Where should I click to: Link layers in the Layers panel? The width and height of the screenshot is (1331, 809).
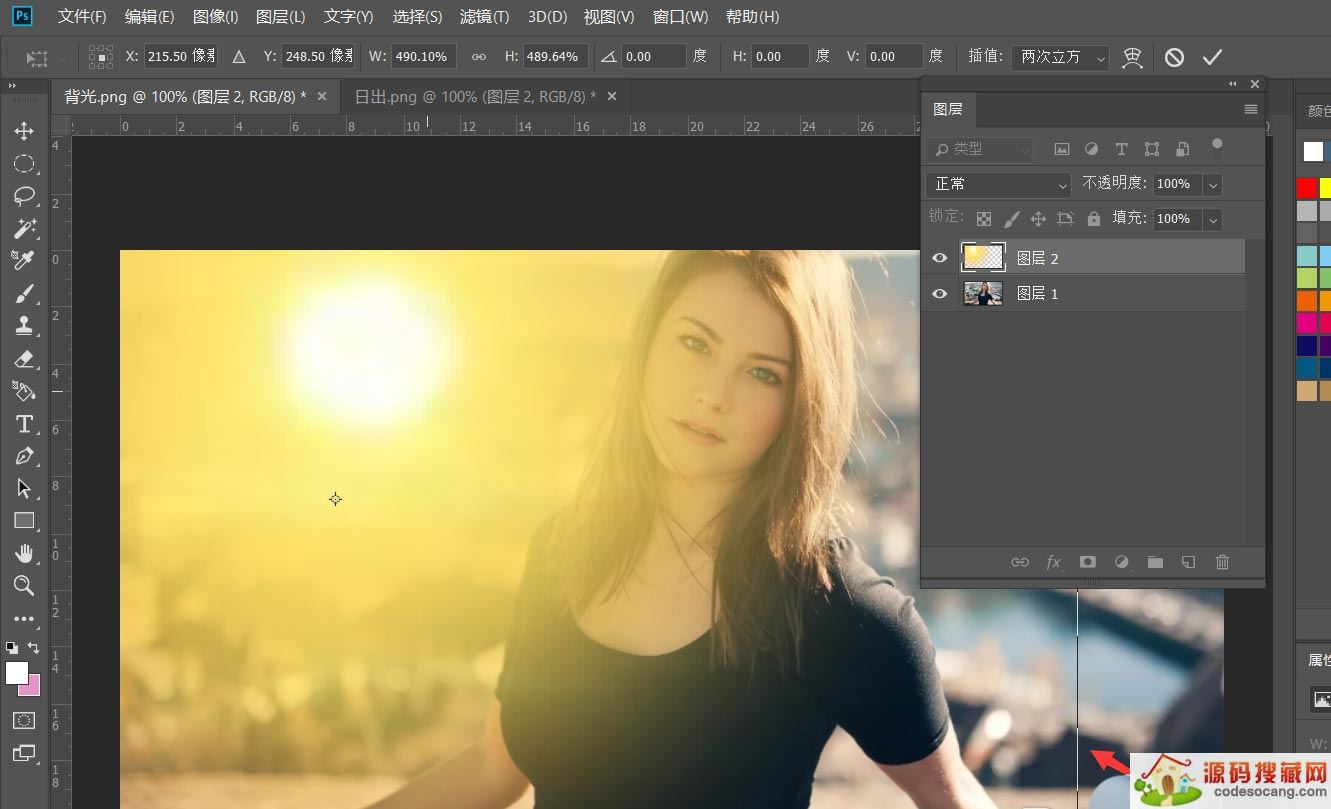pyautogui.click(x=1020, y=562)
